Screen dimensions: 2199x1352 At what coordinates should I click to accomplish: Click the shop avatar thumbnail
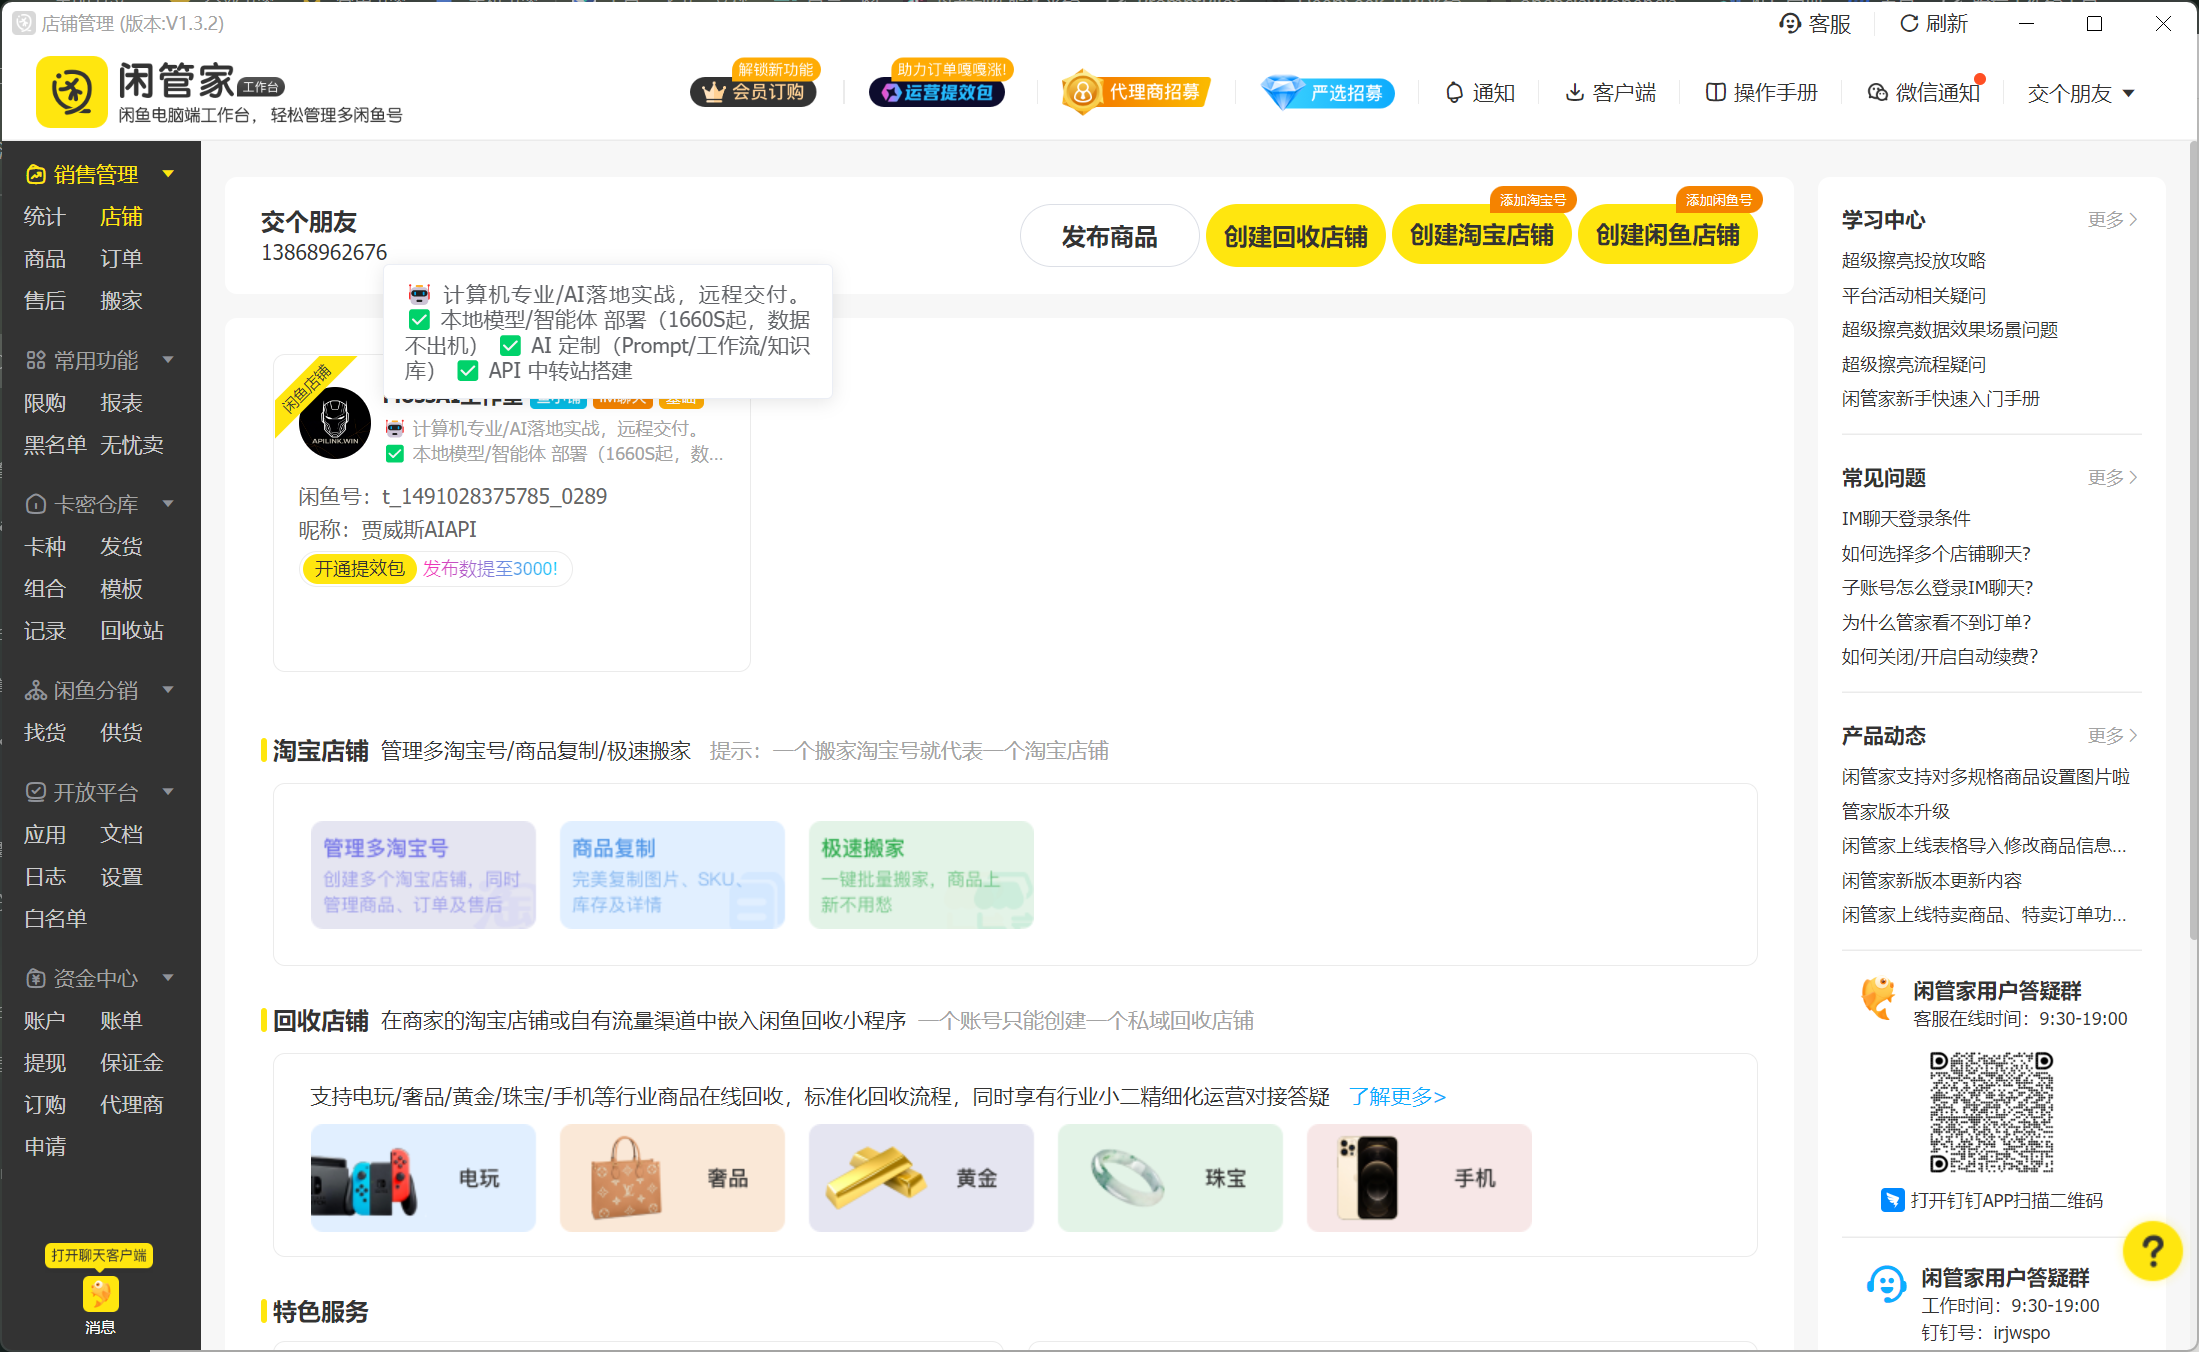(x=335, y=423)
